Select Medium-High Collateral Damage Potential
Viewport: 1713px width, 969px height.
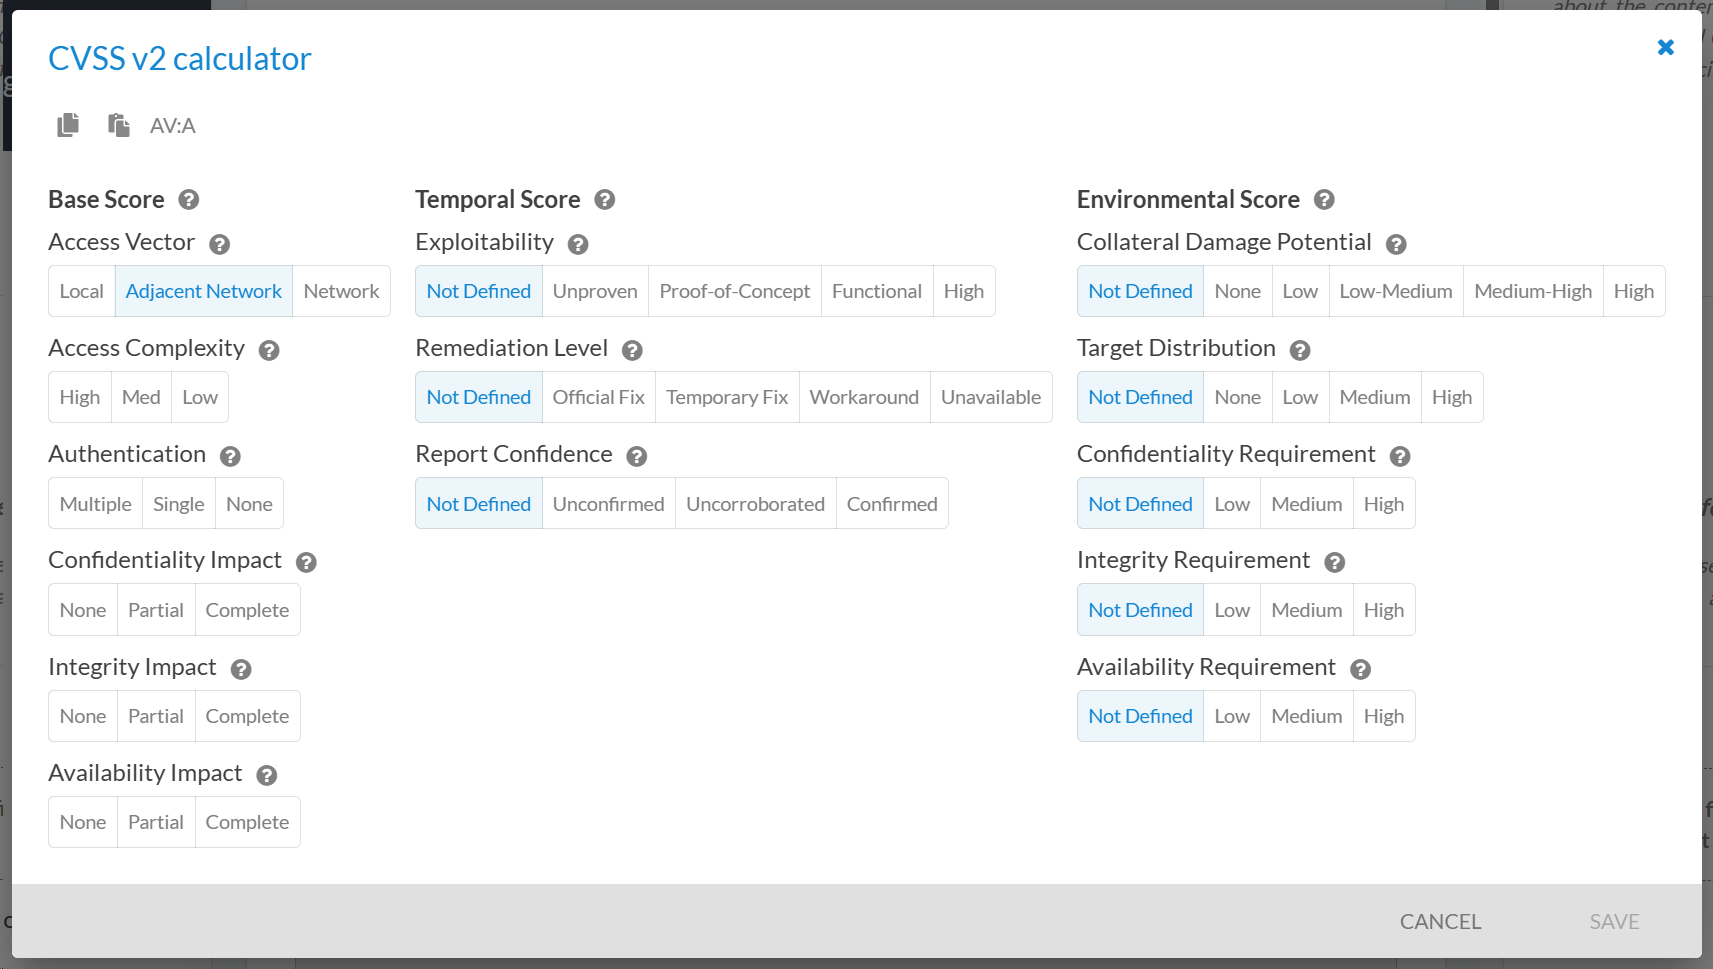[x=1532, y=291]
